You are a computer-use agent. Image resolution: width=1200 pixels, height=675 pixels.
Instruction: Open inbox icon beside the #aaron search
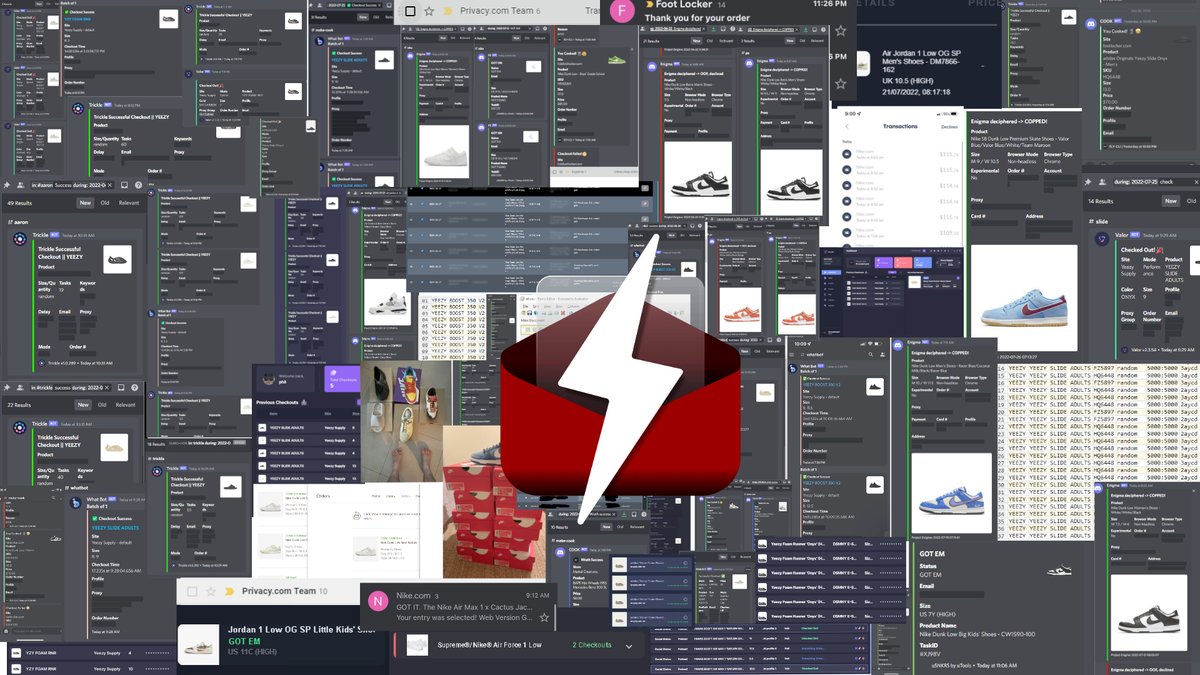124,185
